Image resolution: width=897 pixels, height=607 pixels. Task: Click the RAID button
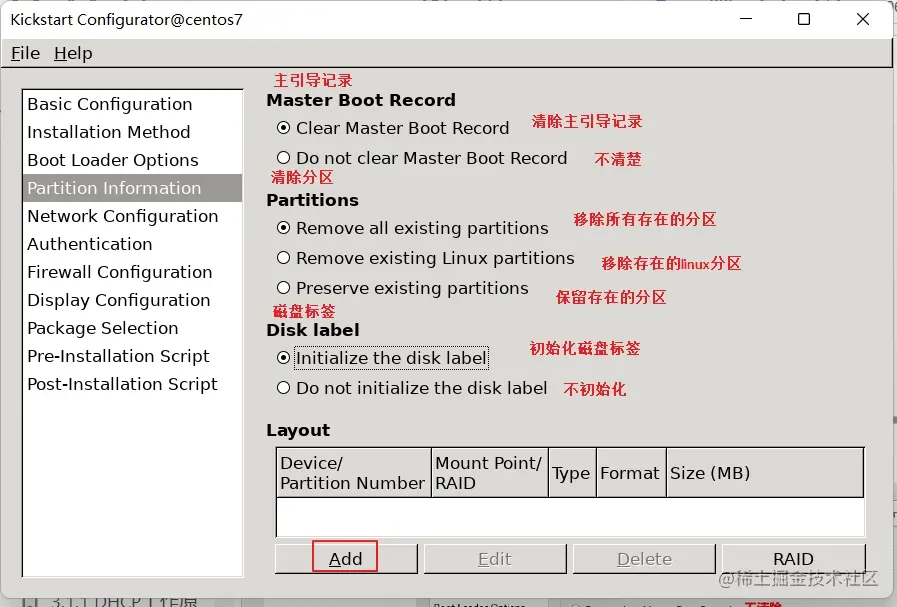793,558
